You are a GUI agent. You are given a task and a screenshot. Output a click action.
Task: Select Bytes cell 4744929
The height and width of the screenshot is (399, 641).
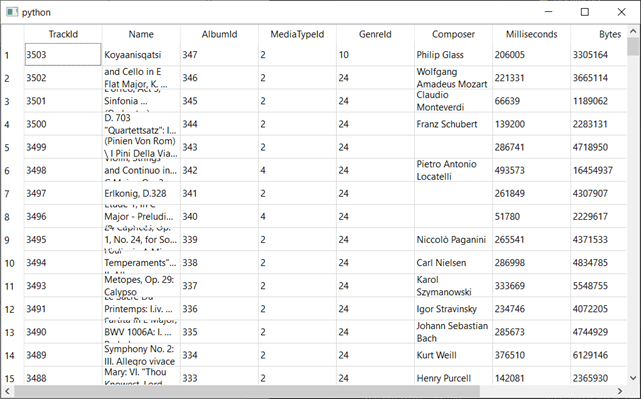coord(598,332)
